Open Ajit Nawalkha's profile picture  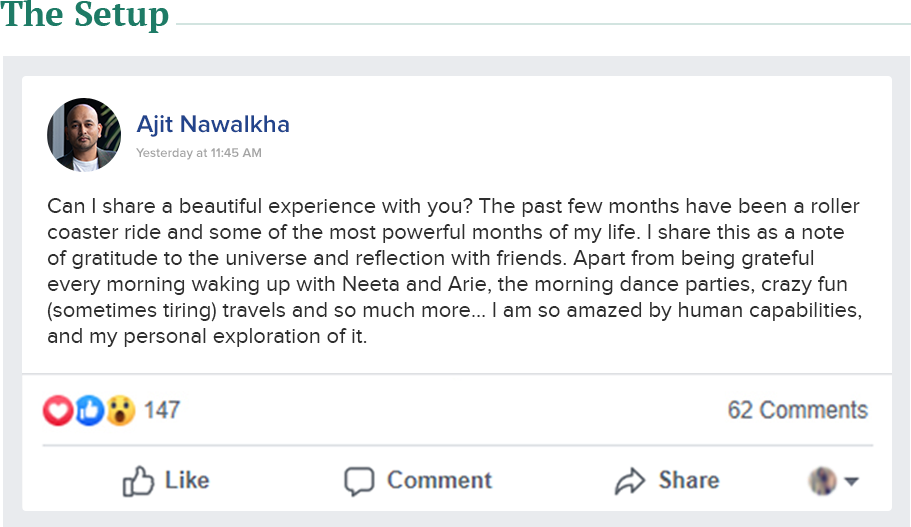coord(84,135)
